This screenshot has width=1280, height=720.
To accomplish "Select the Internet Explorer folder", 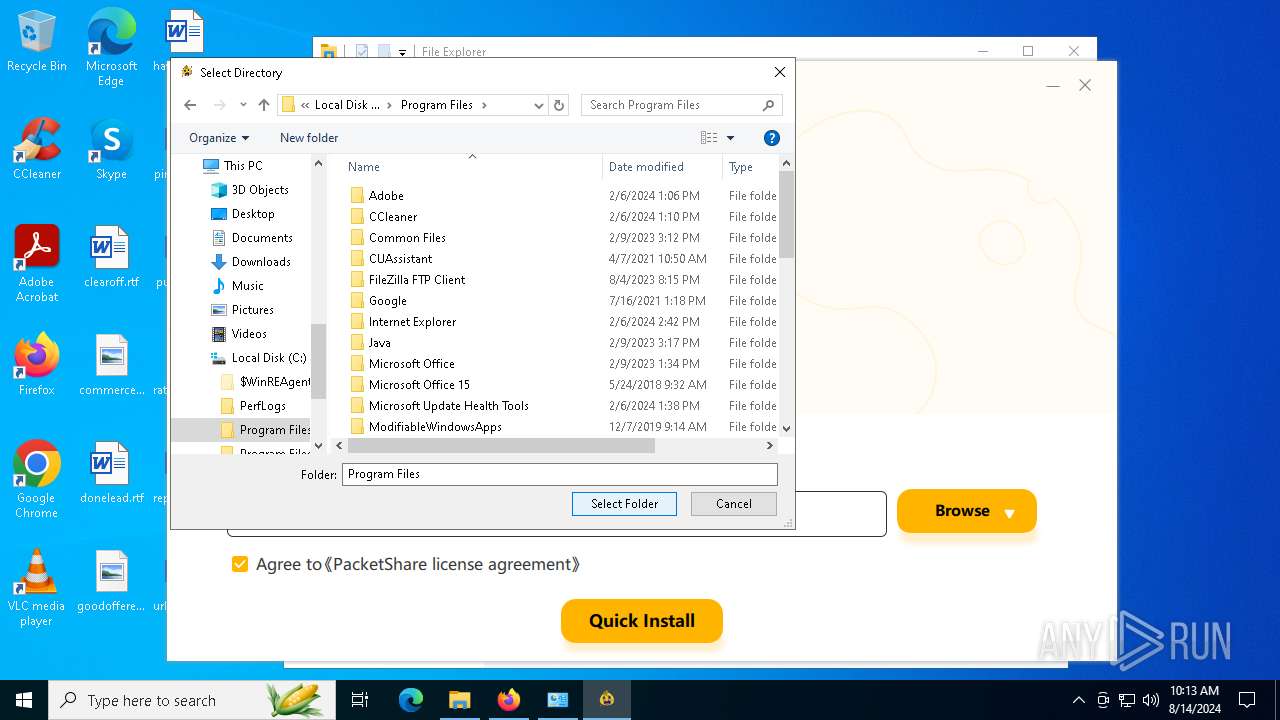I will coord(412,322).
